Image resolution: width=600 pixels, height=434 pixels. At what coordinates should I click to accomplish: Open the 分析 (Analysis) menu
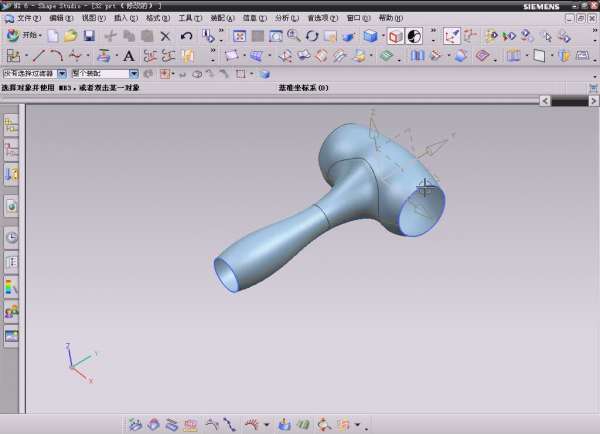click(287, 18)
